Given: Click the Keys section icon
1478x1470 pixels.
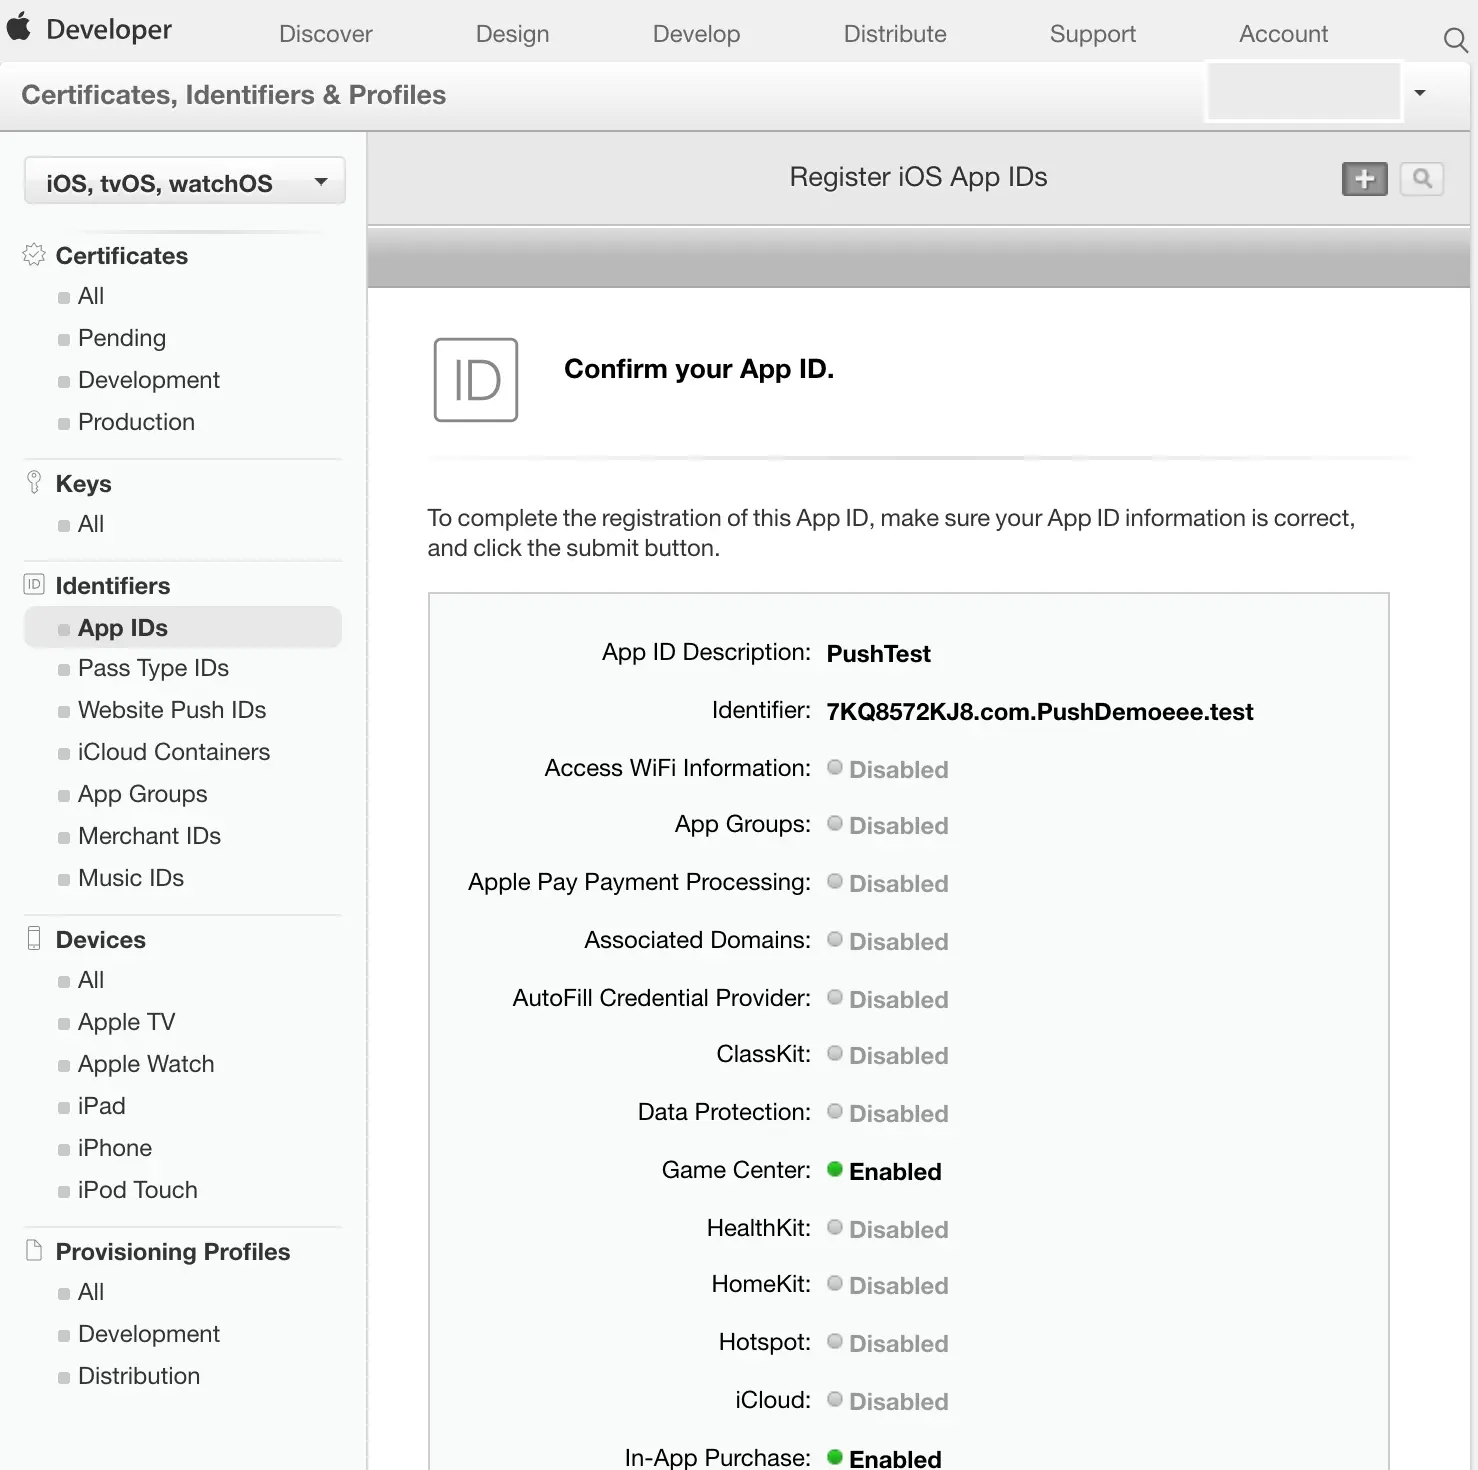Looking at the screenshot, I should pyautogui.click(x=34, y=483).
